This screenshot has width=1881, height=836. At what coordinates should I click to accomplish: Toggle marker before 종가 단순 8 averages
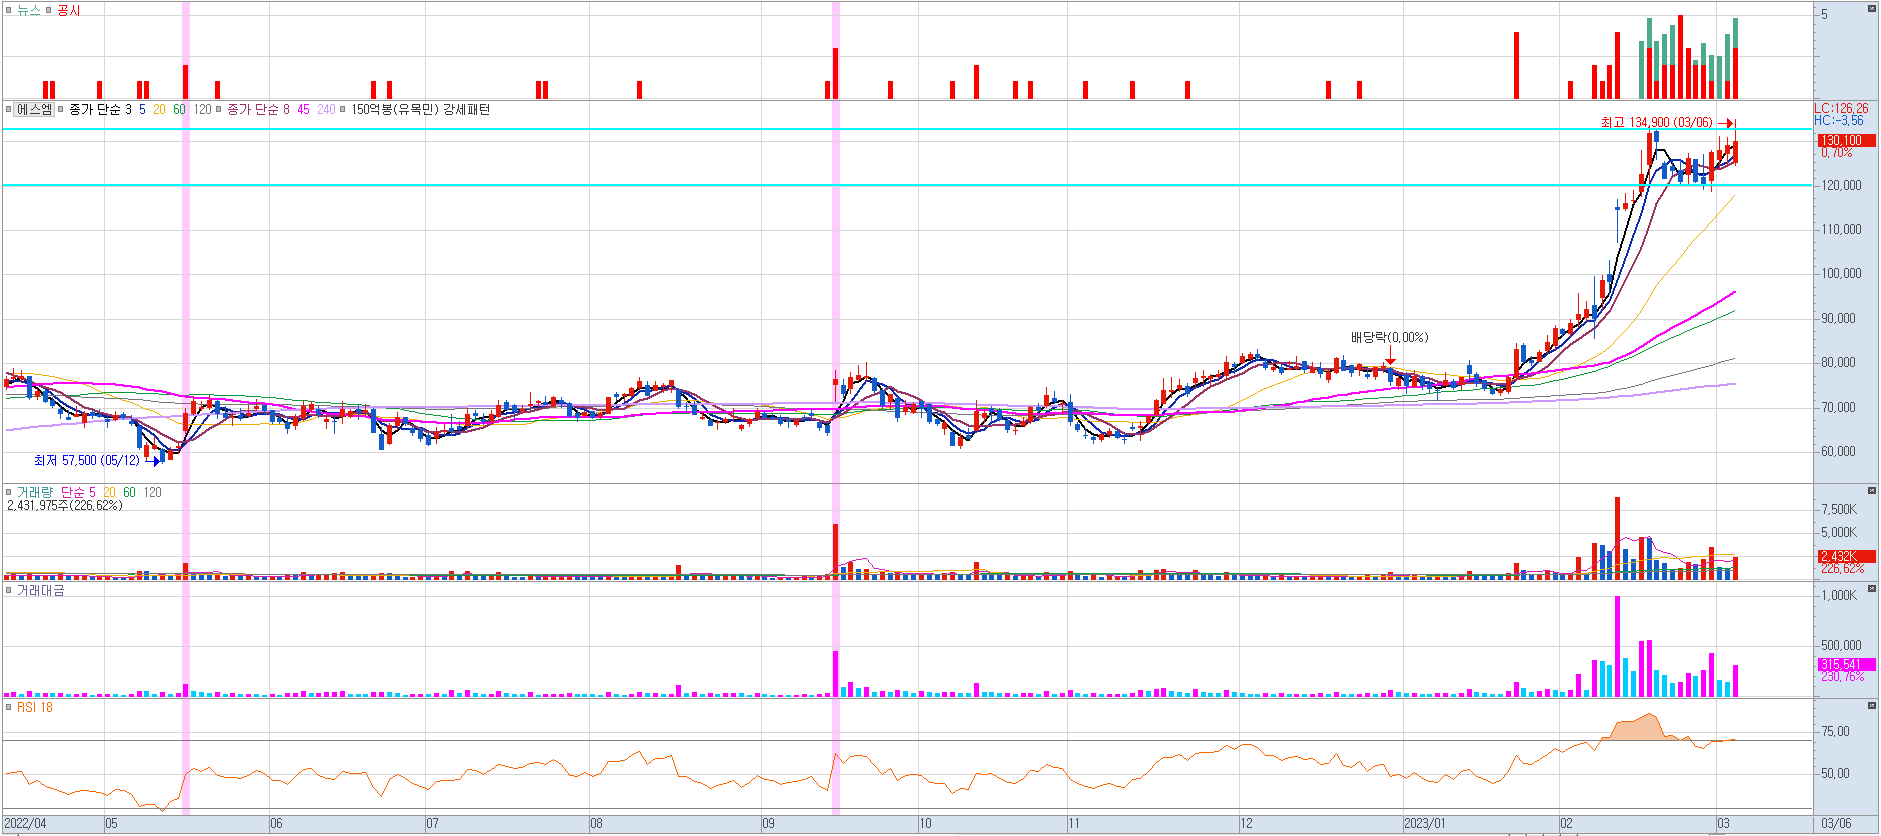point(219,109)
